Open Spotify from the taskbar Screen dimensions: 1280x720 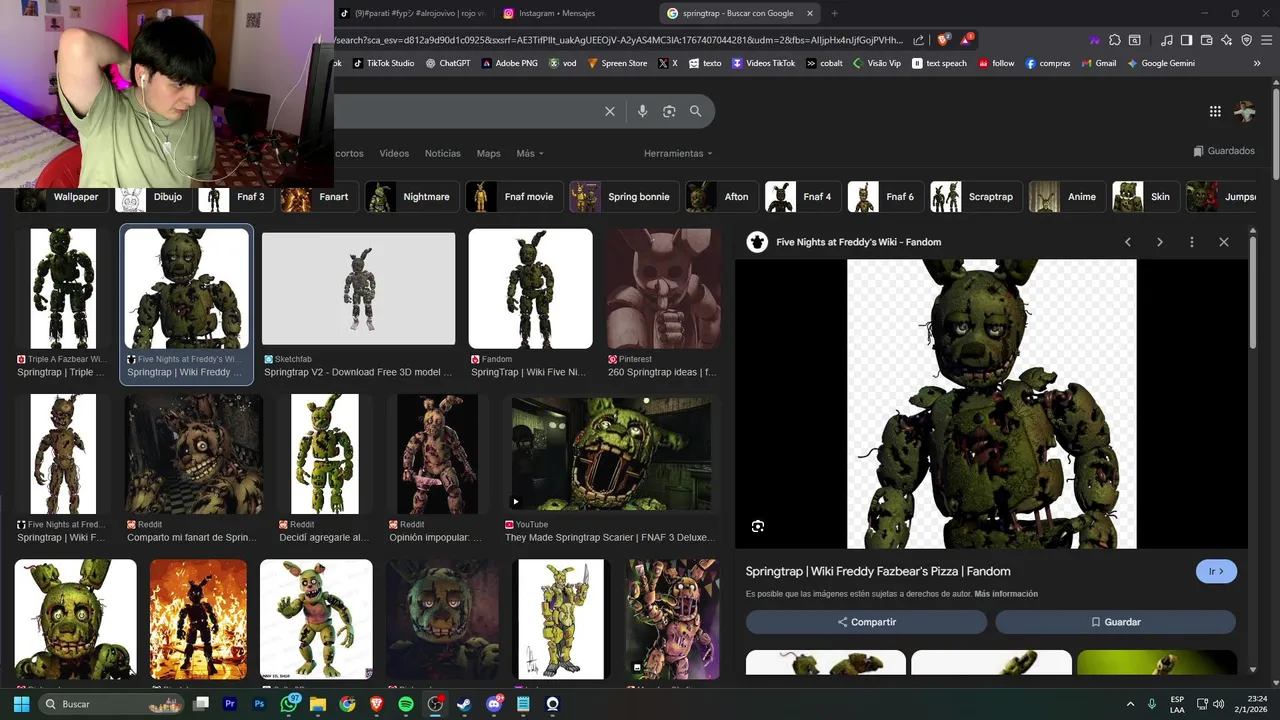click(x=405, y=704)
